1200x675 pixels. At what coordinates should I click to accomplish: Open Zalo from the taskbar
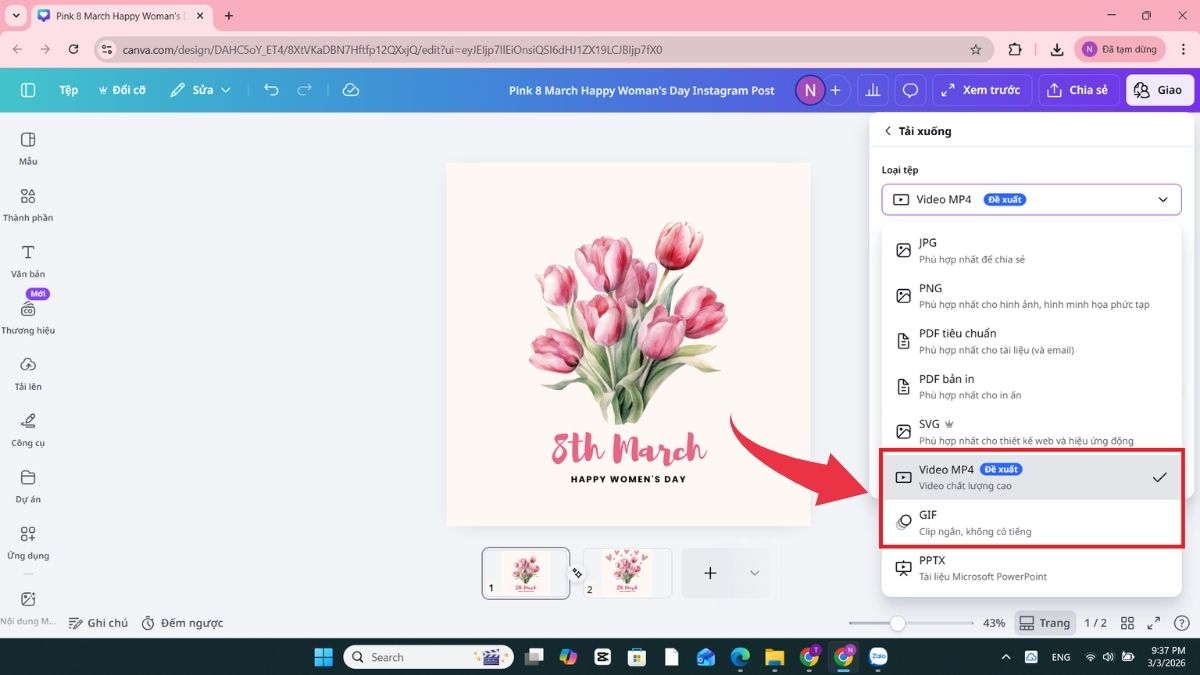pyautogui.click(x=879, y=657)
